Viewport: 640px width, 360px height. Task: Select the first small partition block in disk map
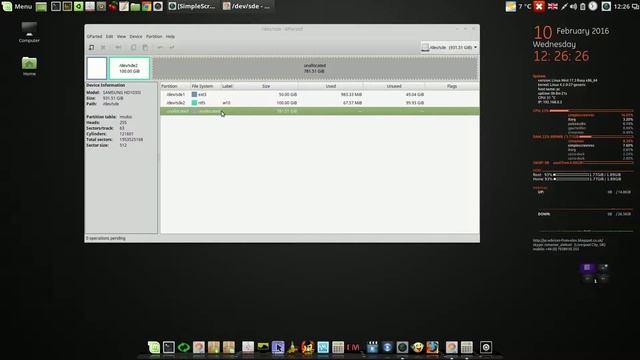(x=97, y=68)
